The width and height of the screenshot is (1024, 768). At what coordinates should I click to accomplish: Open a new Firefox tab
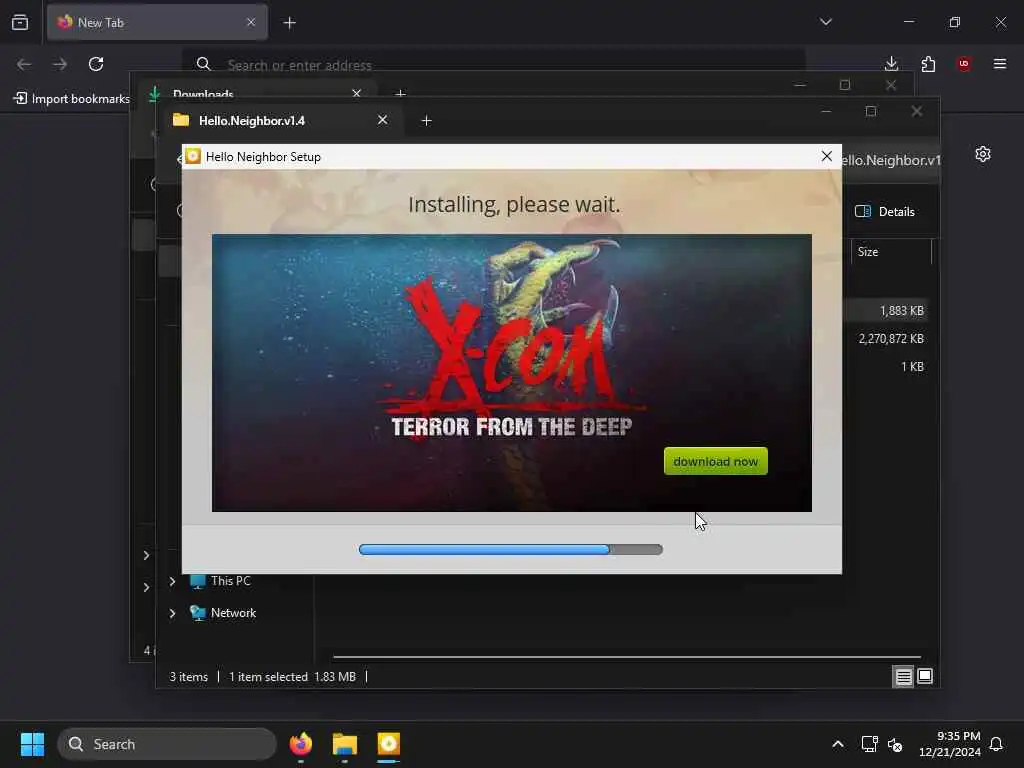pyautogui.click(x=289, y=23)
